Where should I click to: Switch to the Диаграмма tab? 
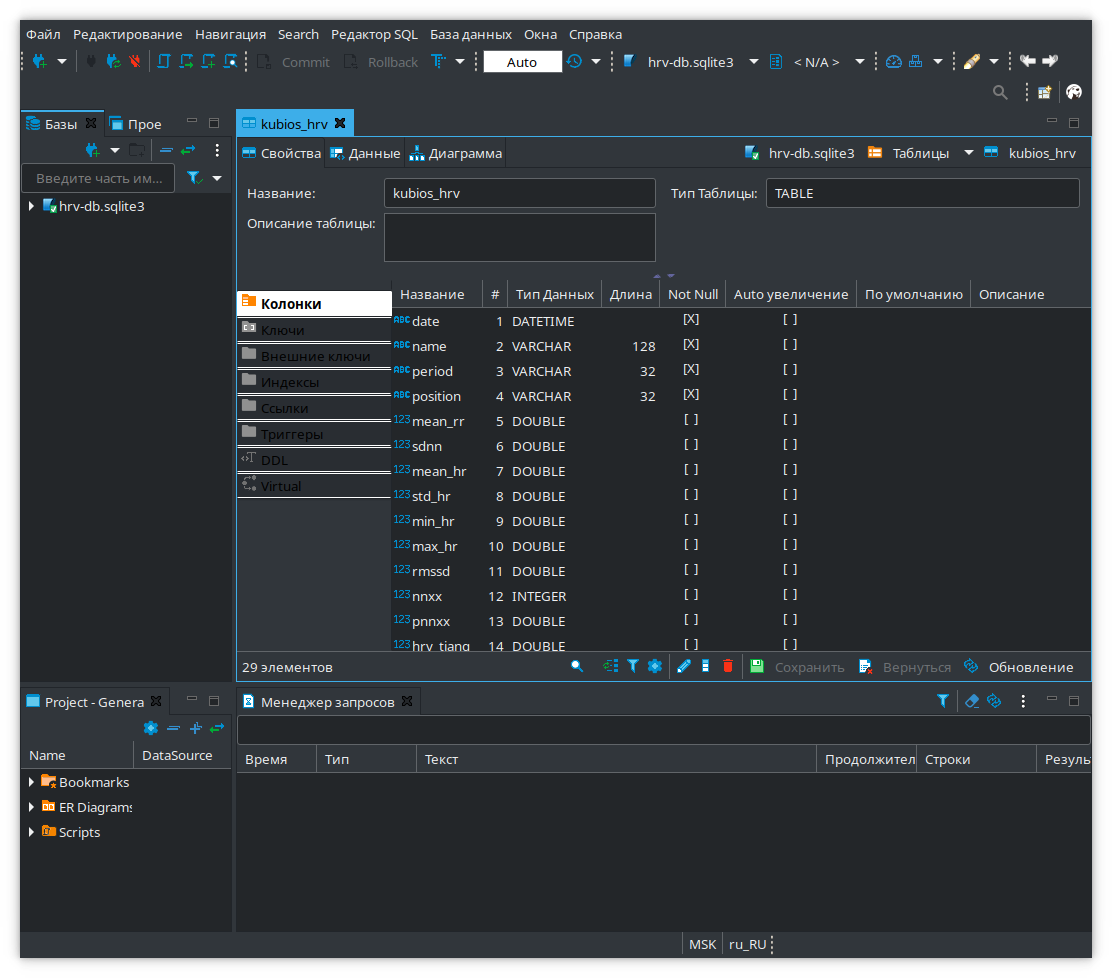point(456,153)
